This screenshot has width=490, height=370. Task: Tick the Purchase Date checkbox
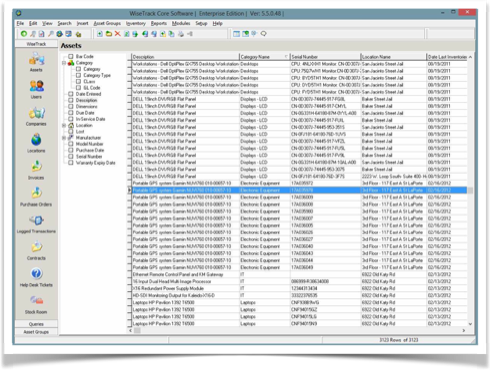pyautogui.click(x=71, y=150)
